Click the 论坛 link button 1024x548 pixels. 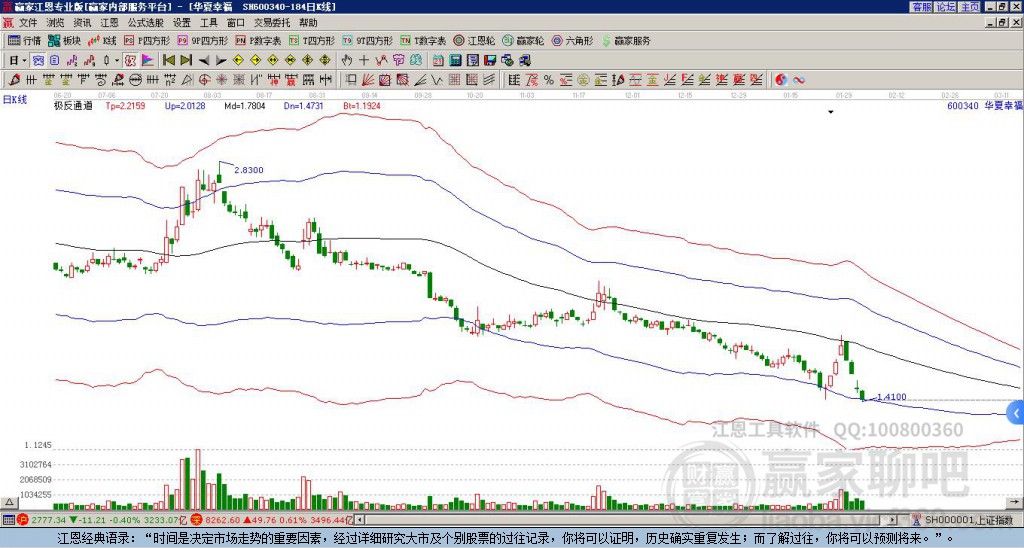tap(945, 7)
